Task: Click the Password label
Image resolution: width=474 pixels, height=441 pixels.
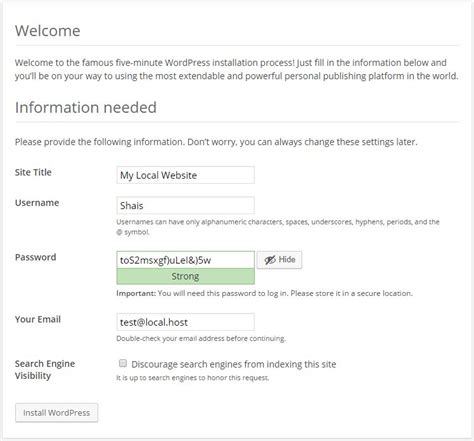Action: (x=35, y=257)
